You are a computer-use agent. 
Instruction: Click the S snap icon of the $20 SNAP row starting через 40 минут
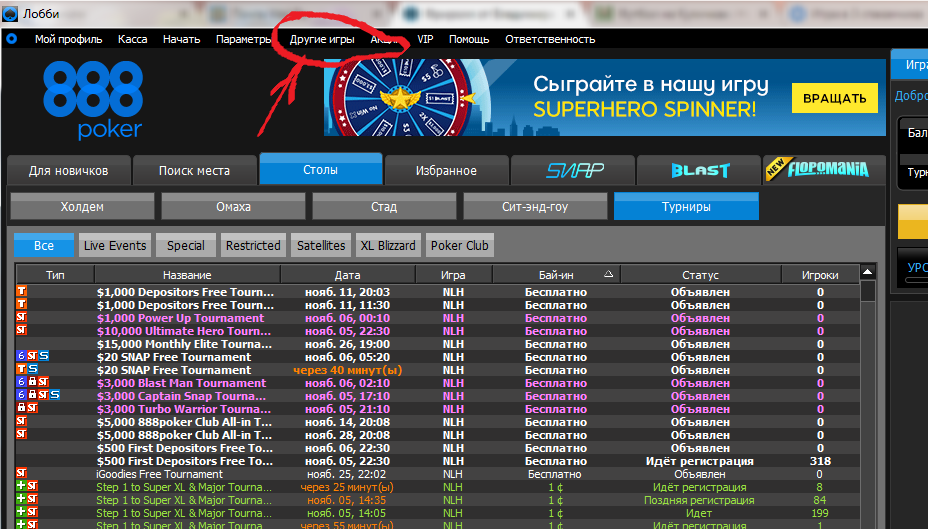click(x=33, y=369)
